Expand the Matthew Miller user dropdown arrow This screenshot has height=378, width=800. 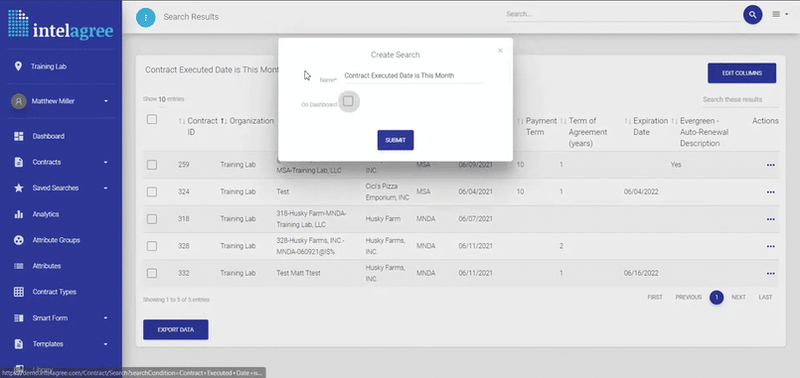tap(106, 102)
